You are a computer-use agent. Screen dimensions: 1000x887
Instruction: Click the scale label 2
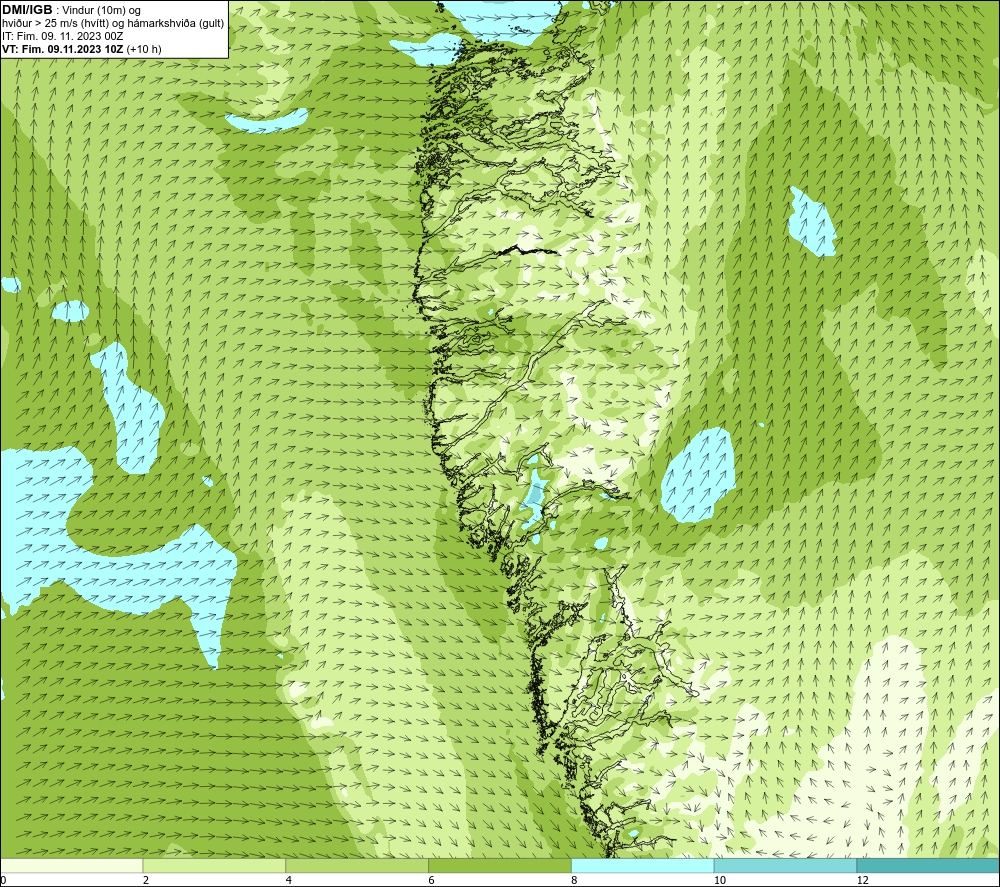(x=146, y=880)
